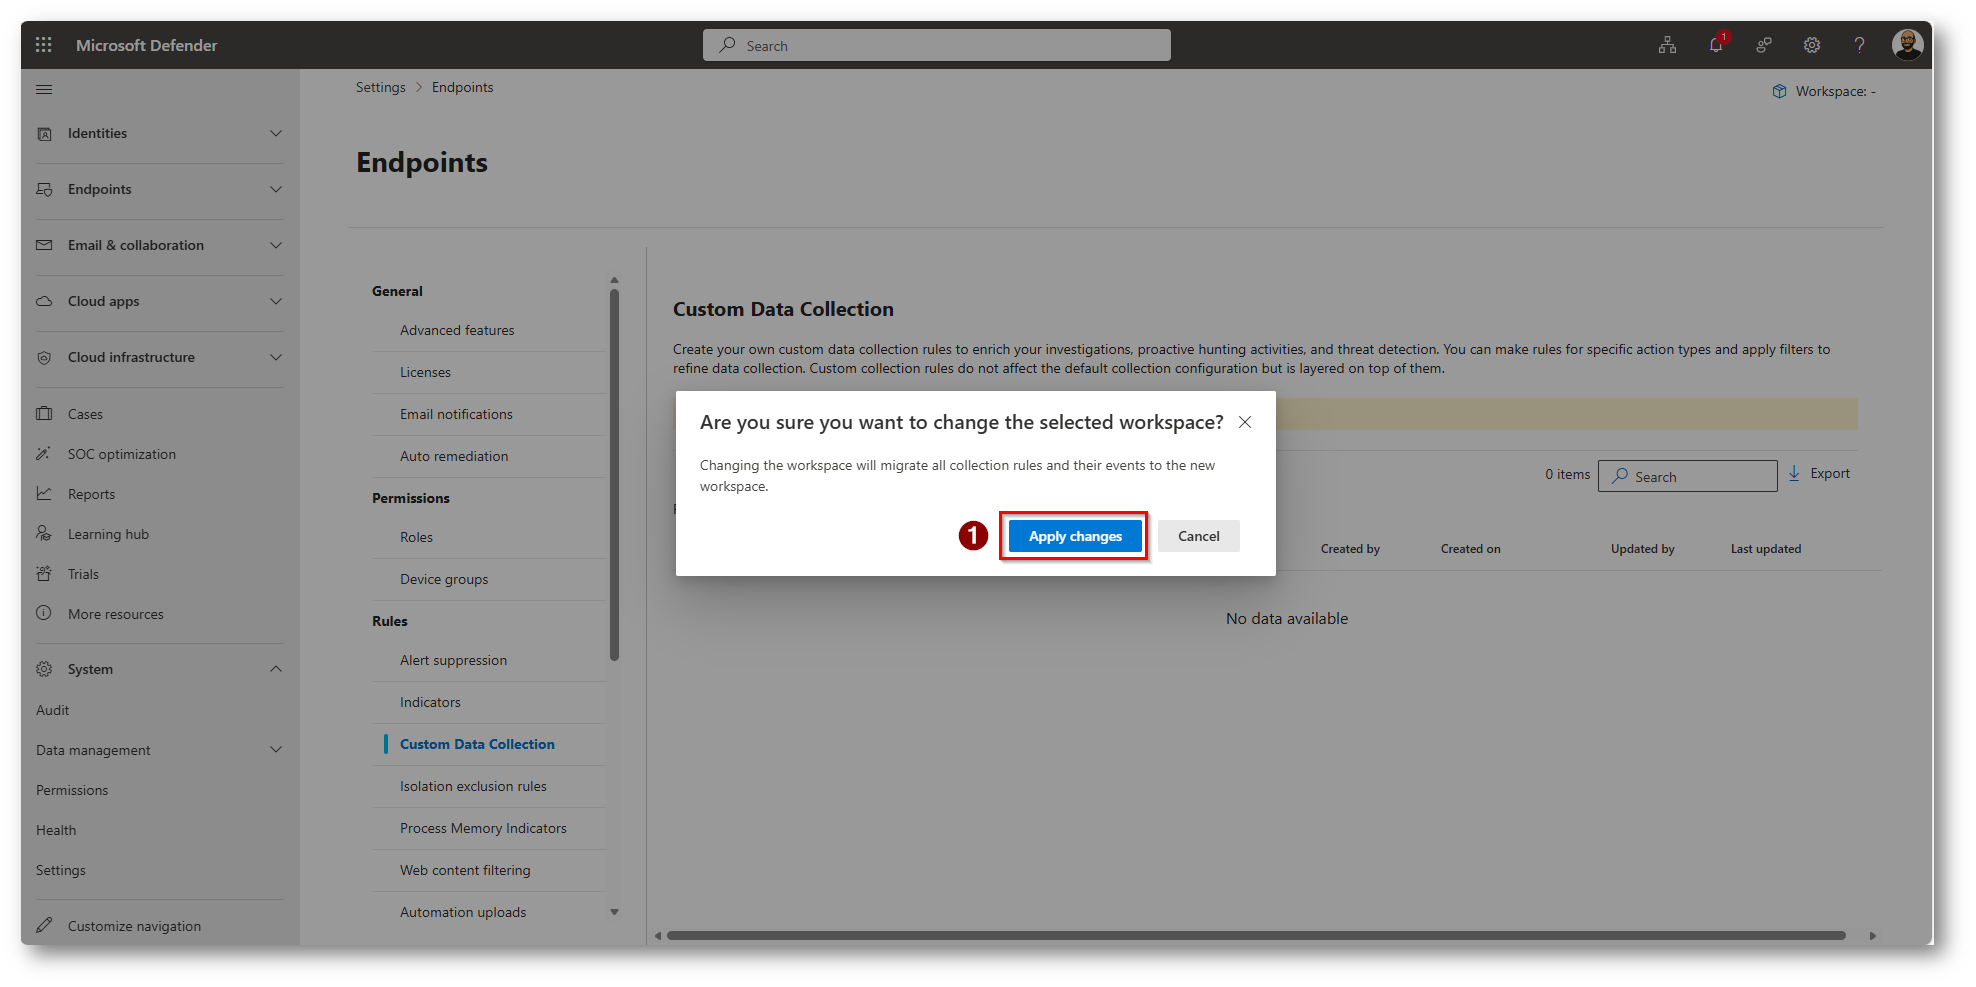Click the More resources info icon
The height and width of the screenshot is (987, 1976).
[x=44, y=614]
